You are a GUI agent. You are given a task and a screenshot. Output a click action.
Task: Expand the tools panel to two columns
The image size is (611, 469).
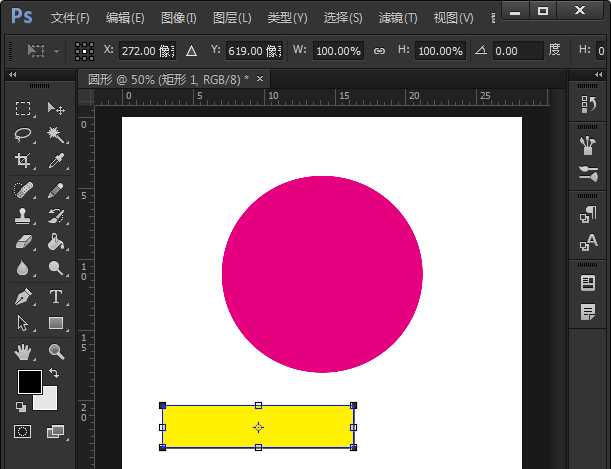pos(12,75)
